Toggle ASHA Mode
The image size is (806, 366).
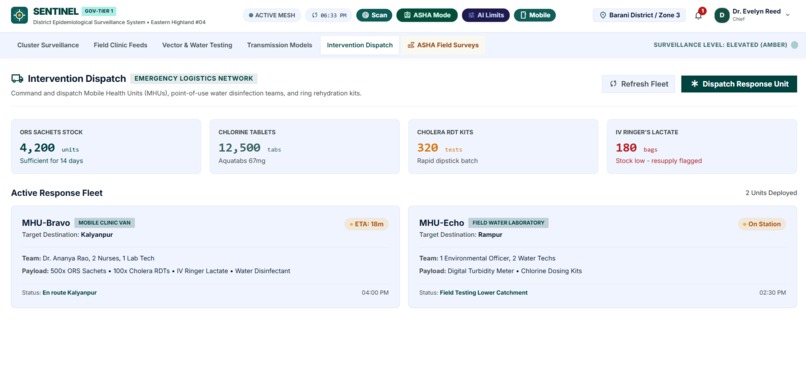427,15
